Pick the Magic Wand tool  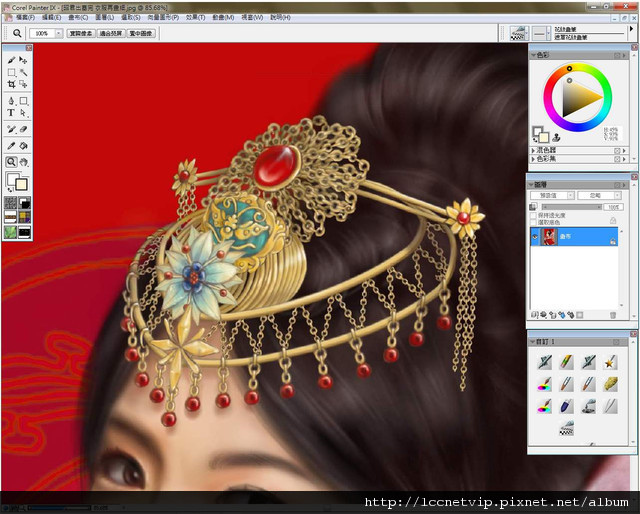coord(23,72)
